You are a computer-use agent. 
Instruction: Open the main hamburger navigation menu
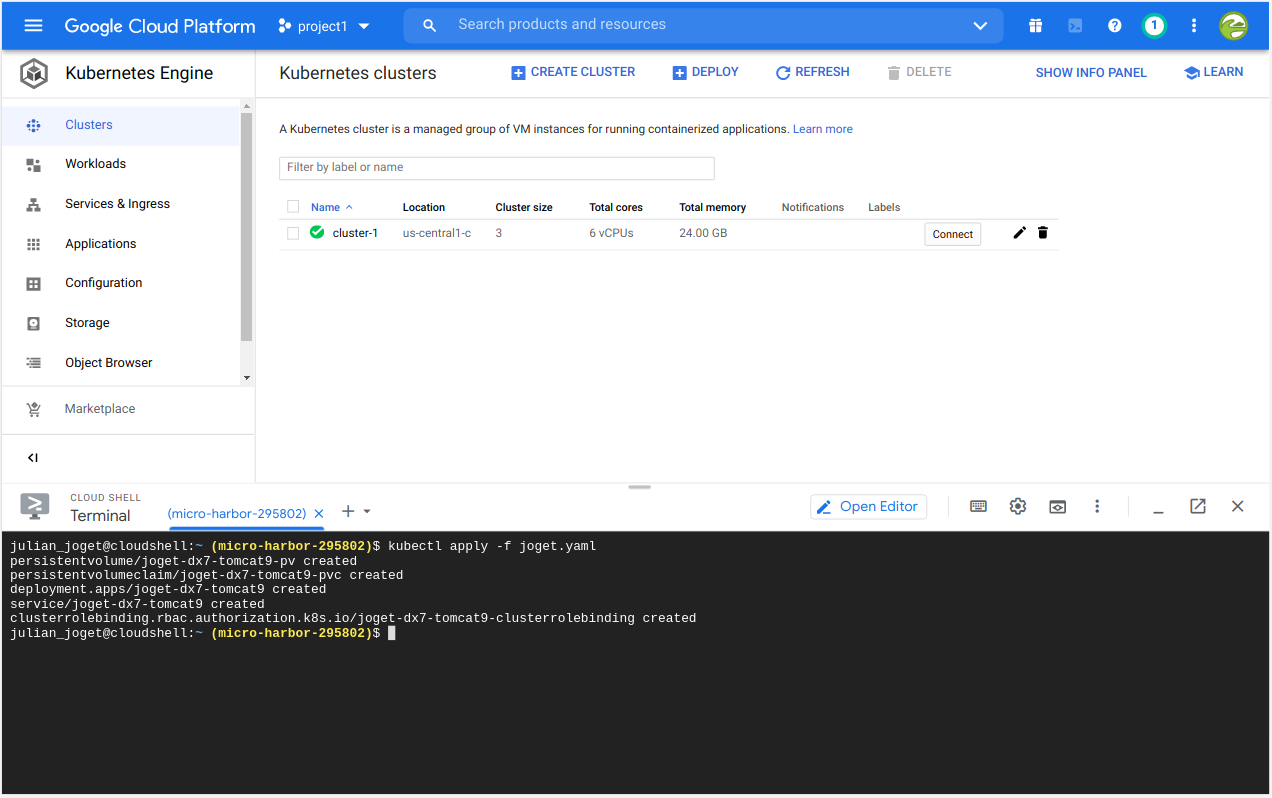(x=33, y=26)
